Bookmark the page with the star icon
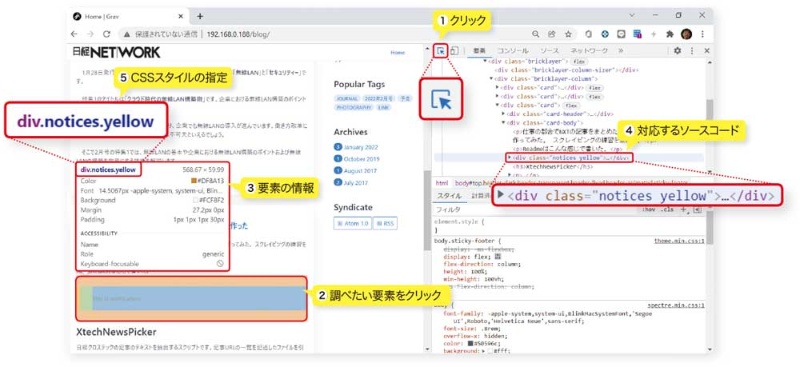Image resolution: width=800 pixels, height=367 pixels. [568, 34]
